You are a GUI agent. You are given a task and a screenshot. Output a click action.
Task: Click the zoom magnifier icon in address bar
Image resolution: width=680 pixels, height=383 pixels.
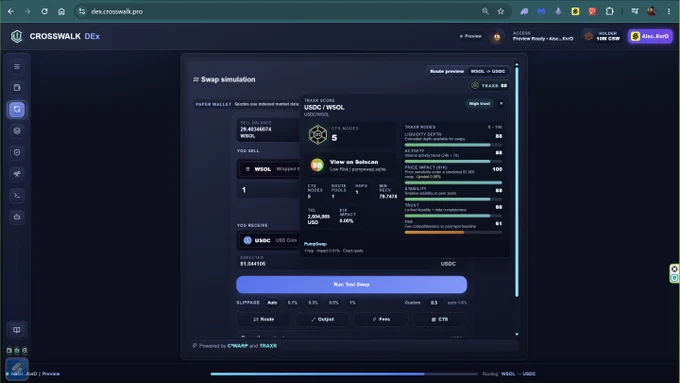click(x=485, y=11)
